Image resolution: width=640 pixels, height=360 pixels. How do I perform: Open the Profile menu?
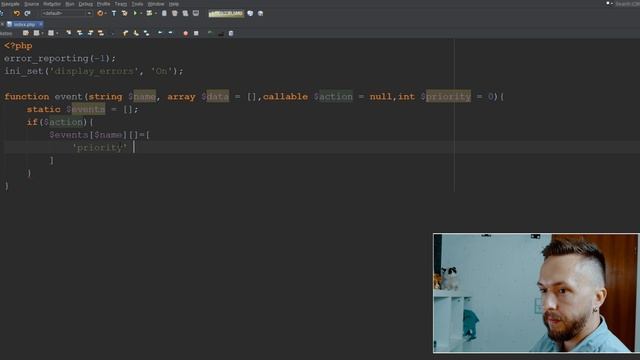click(103, 4)
